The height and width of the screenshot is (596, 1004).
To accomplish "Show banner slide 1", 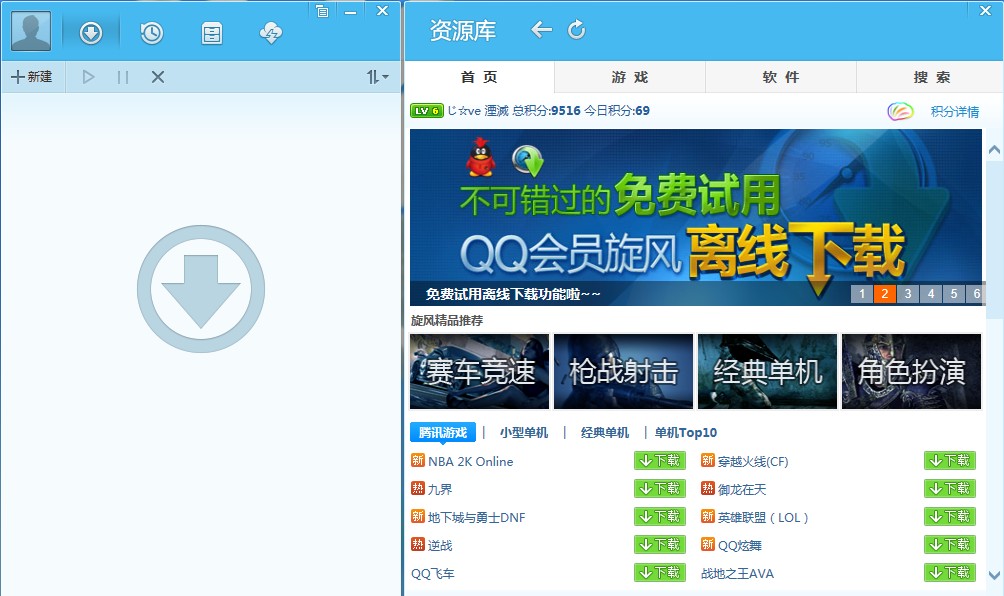I will tap(862, 294).
